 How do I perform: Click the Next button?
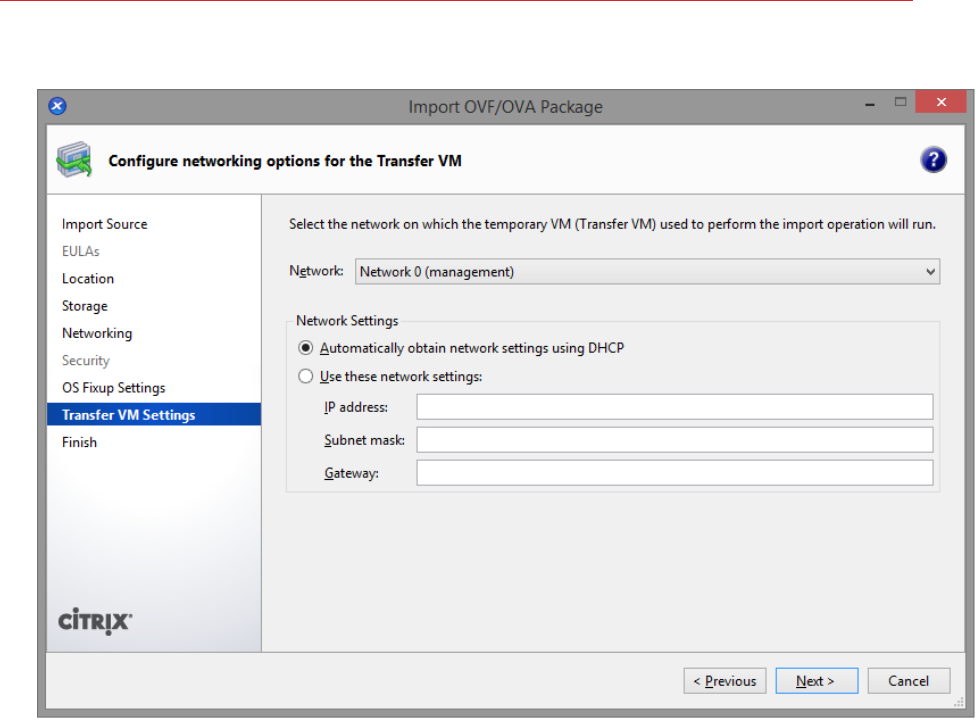click(816, 681)
